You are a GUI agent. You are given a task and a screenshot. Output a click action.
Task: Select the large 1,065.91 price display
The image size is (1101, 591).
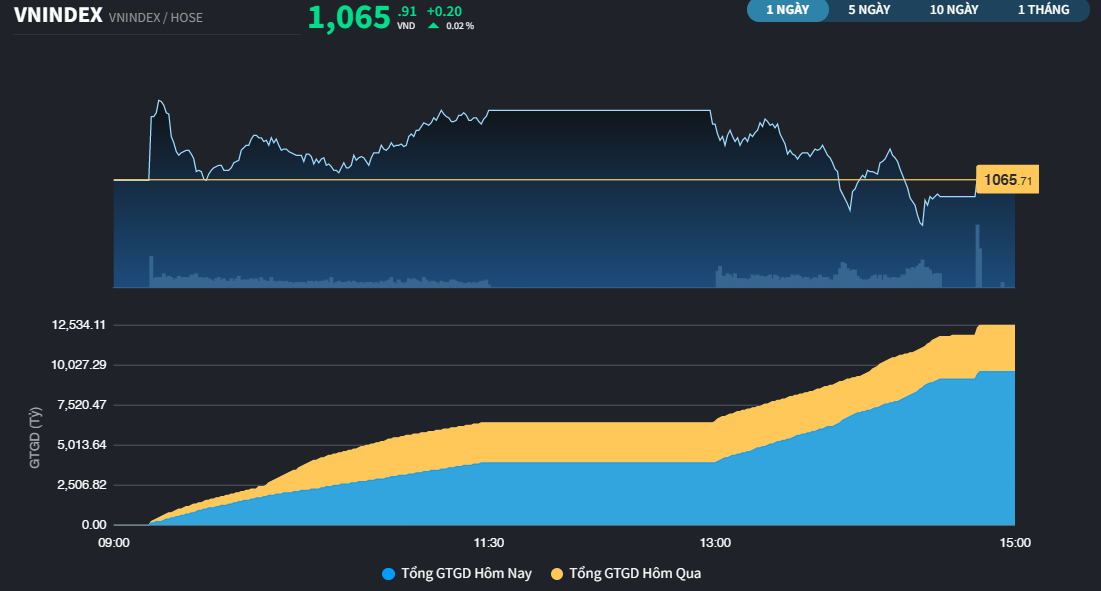click(x=349, y=17)
